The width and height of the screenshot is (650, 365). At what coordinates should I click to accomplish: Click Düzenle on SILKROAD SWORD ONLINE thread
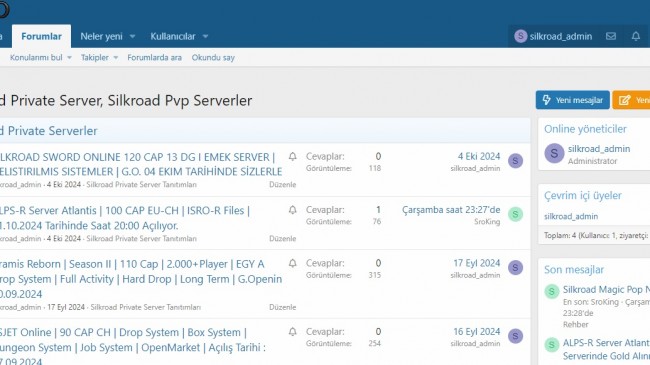(x=282, y=185)
